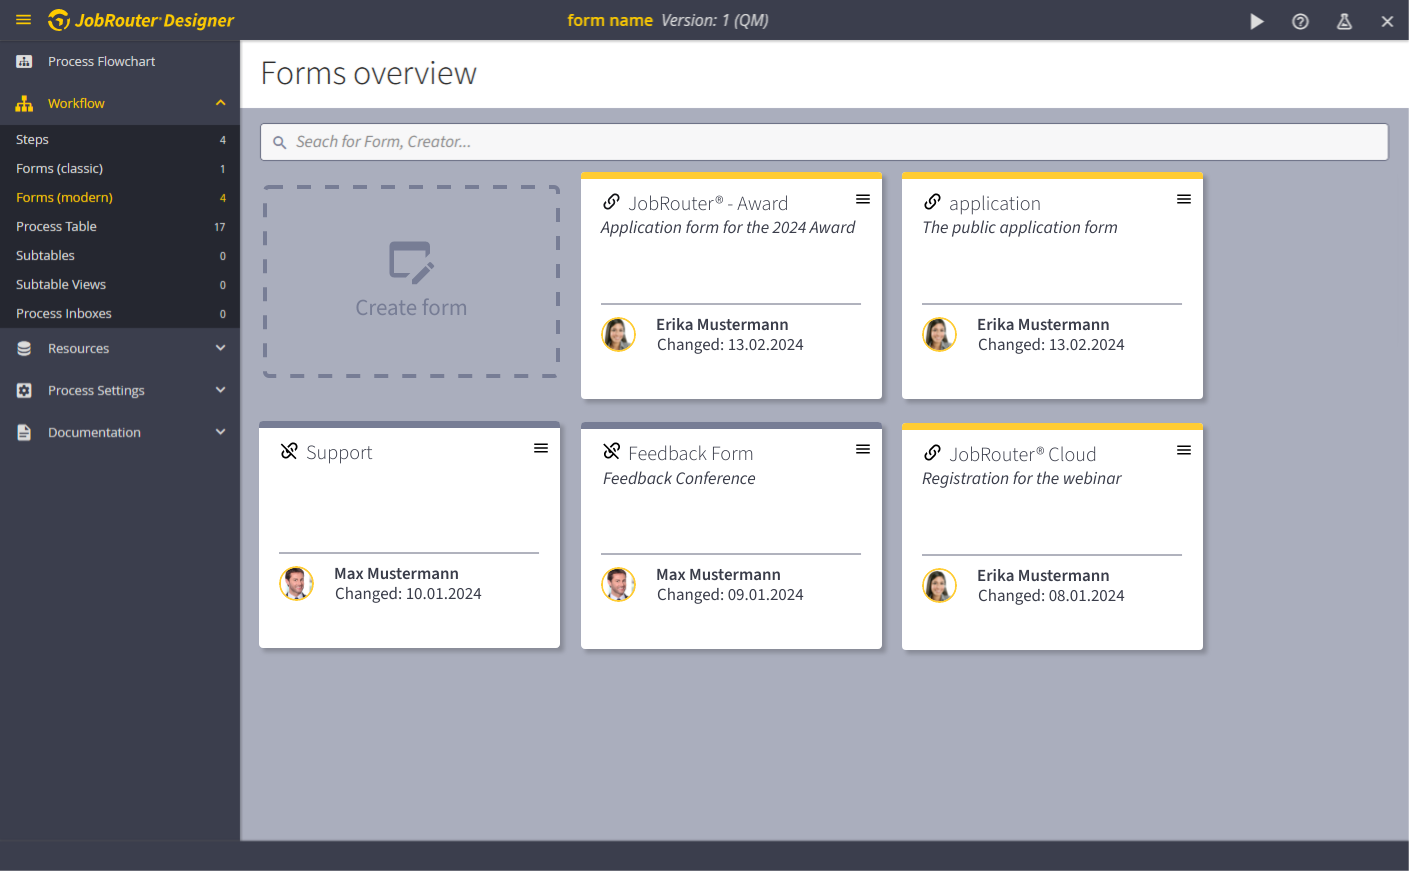
Task: Click 'Feedback Conference' description text
Action: point(679,479)
